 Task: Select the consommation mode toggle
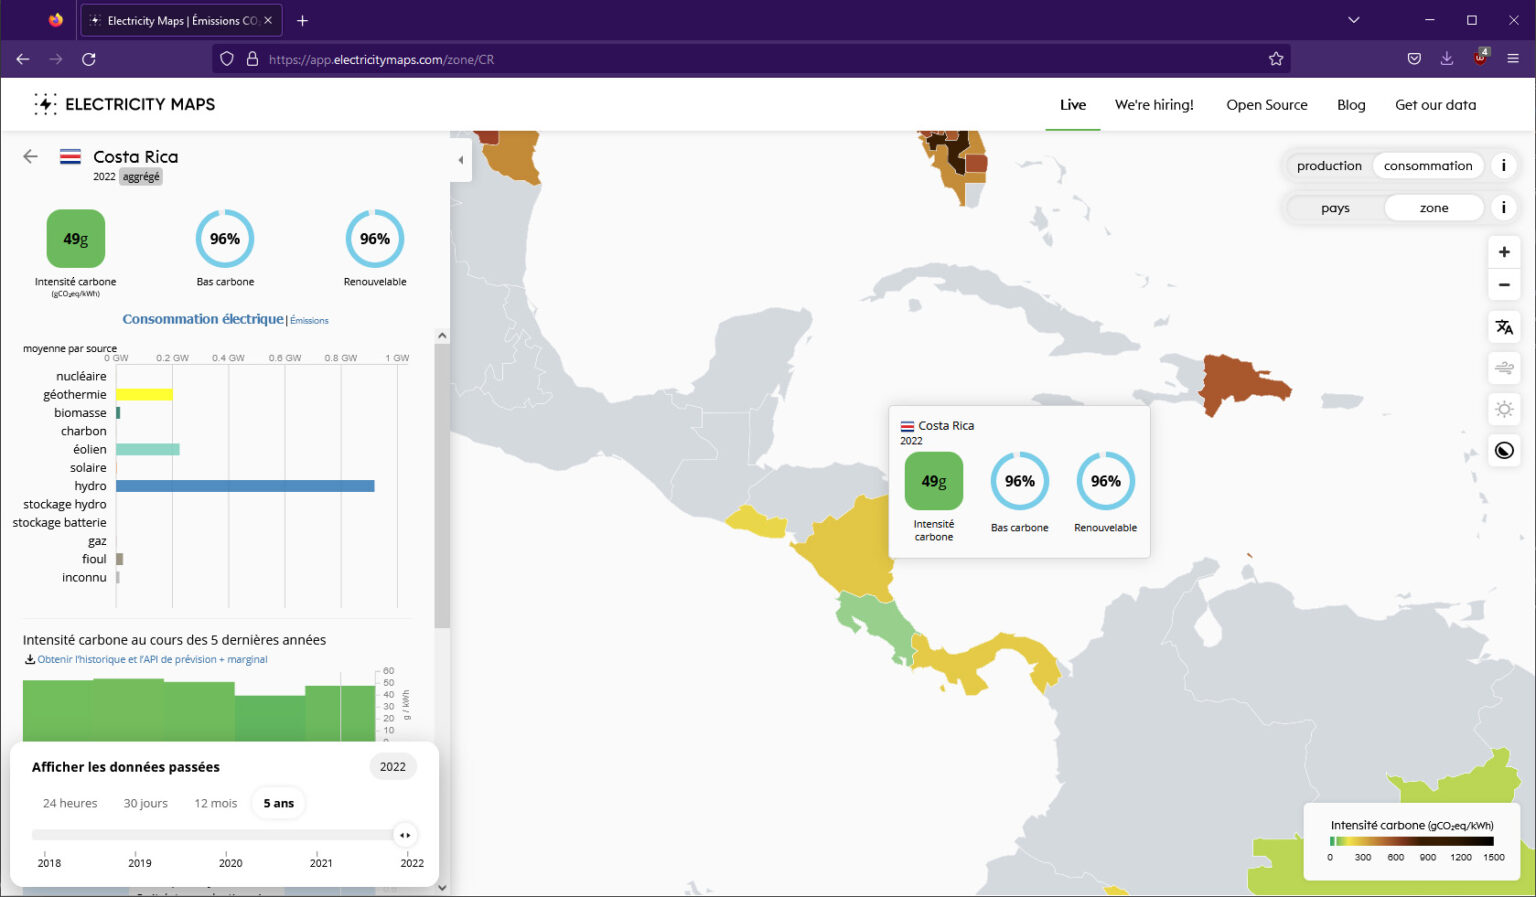click(x=1428, y=166)
